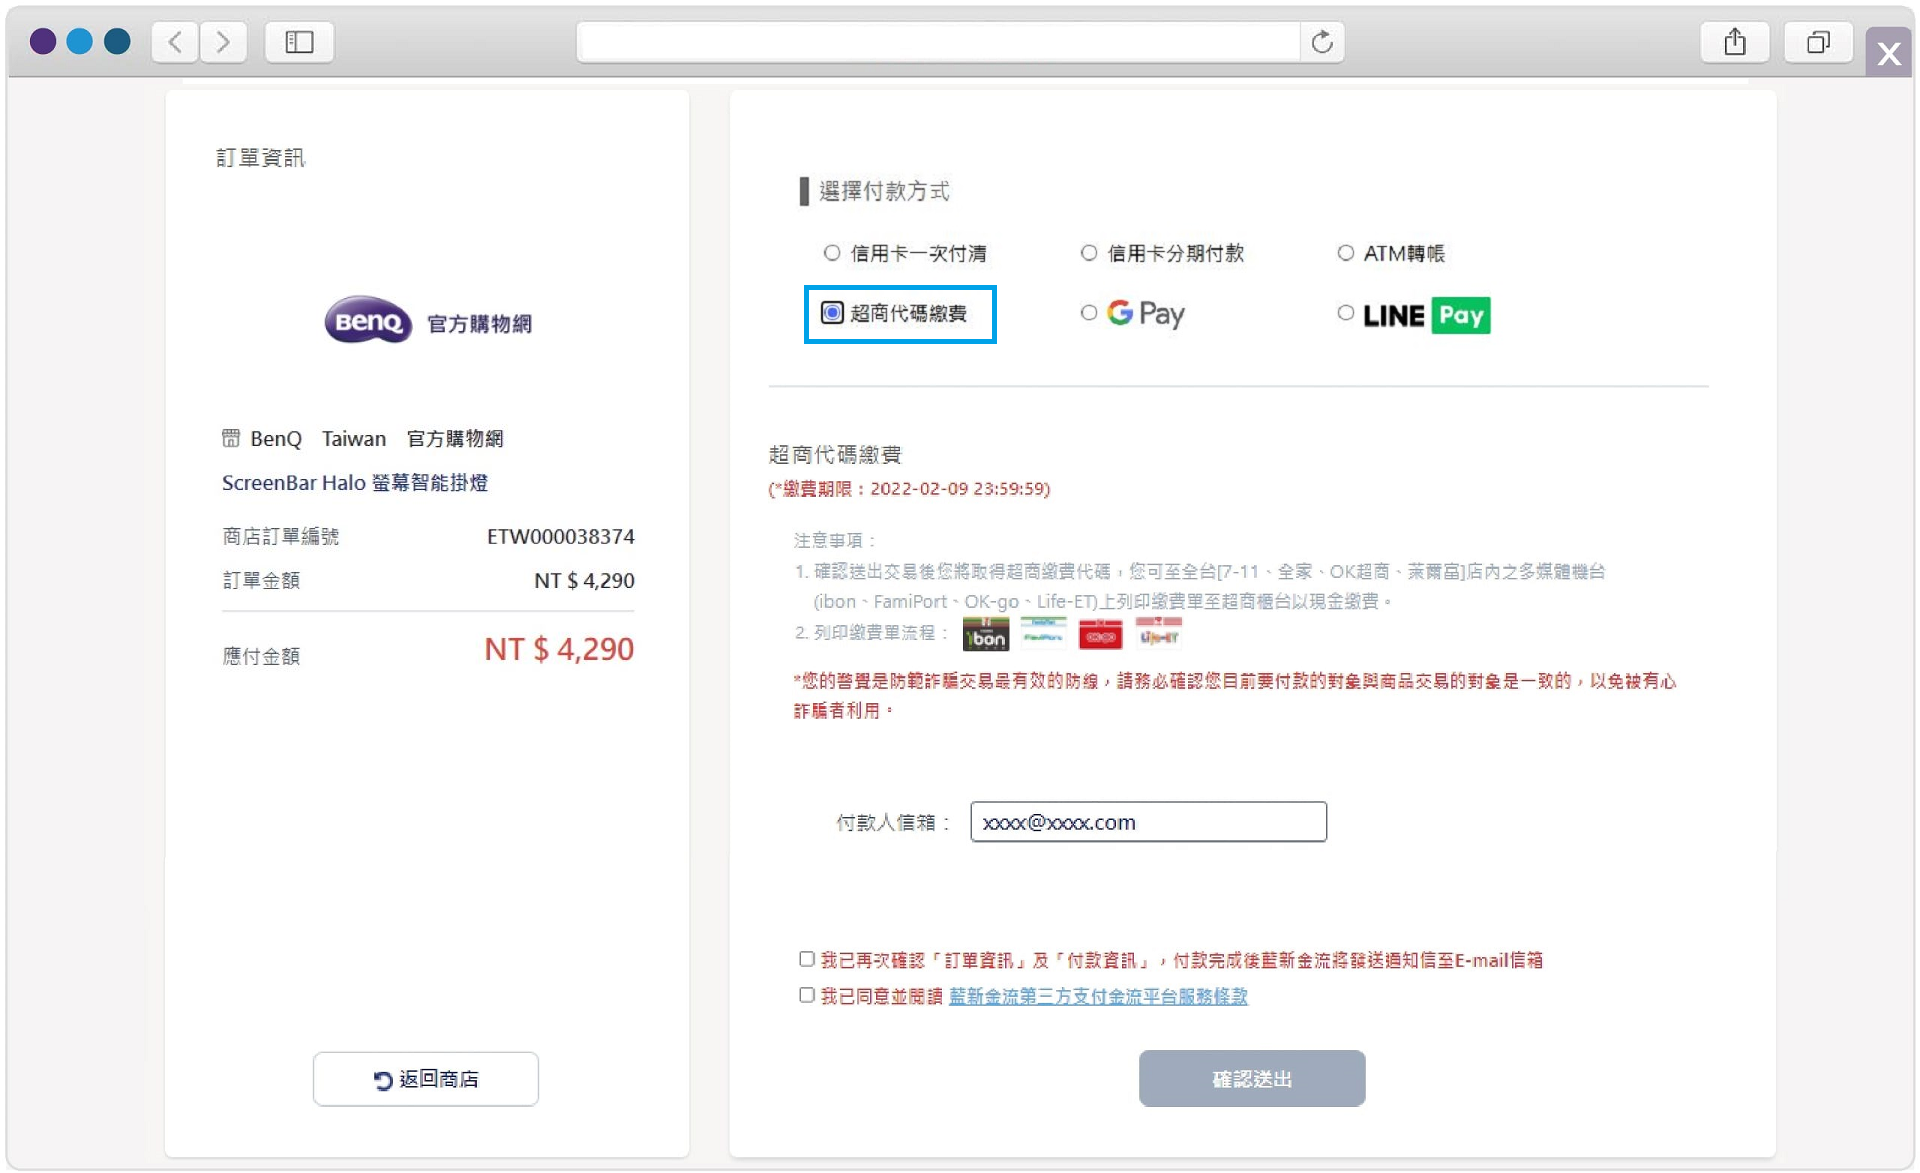Choose the Google Pay payment radio button
Screen dimensions: 1920x1173
tap(1089, 313)
